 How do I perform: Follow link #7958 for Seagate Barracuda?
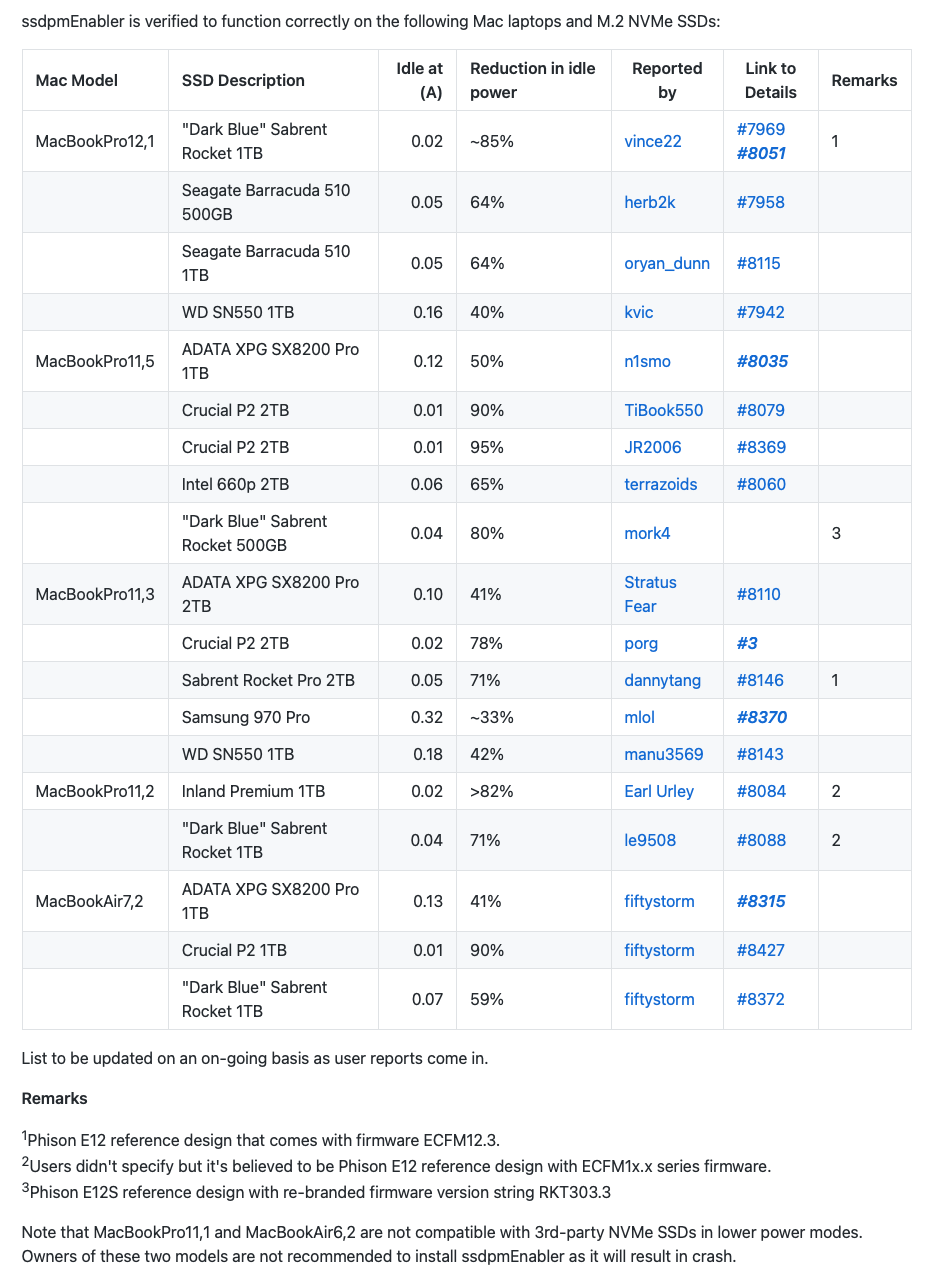pyautogui.click(x=760, y=202)
